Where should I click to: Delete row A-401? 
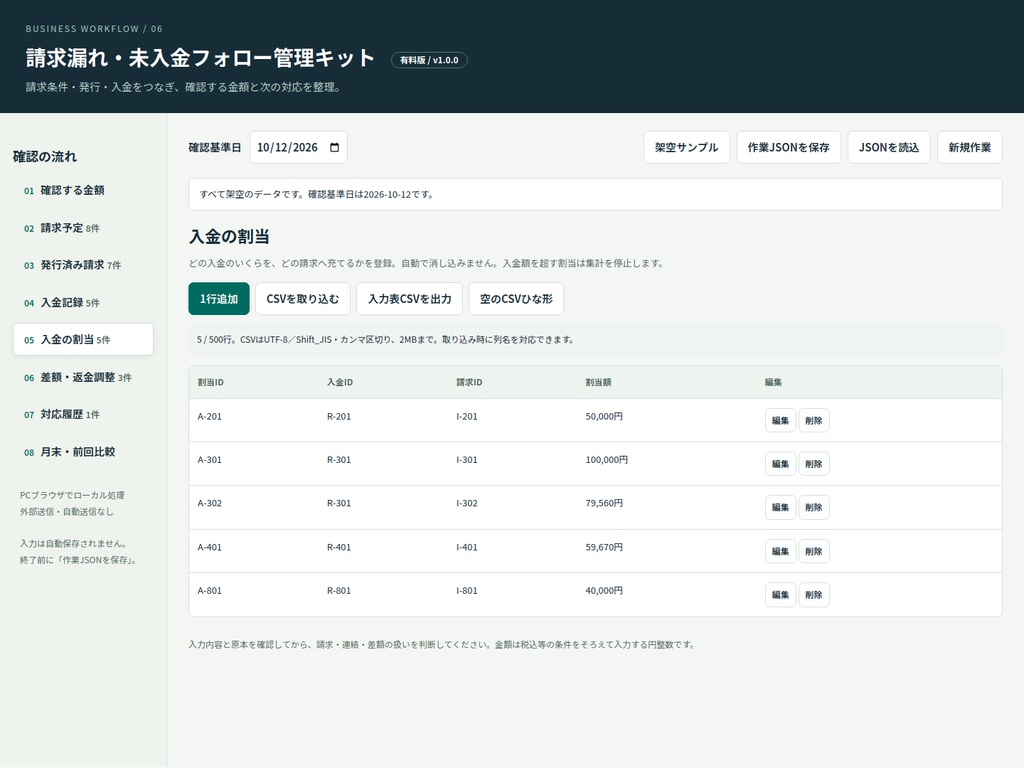pos(814,551)
